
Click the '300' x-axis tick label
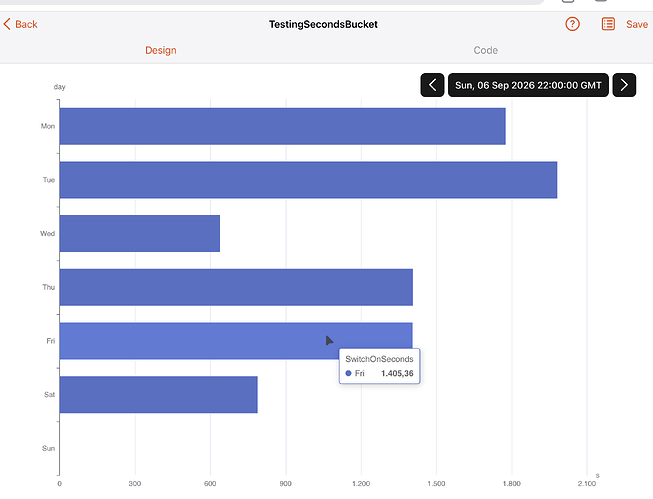(135, 484)
